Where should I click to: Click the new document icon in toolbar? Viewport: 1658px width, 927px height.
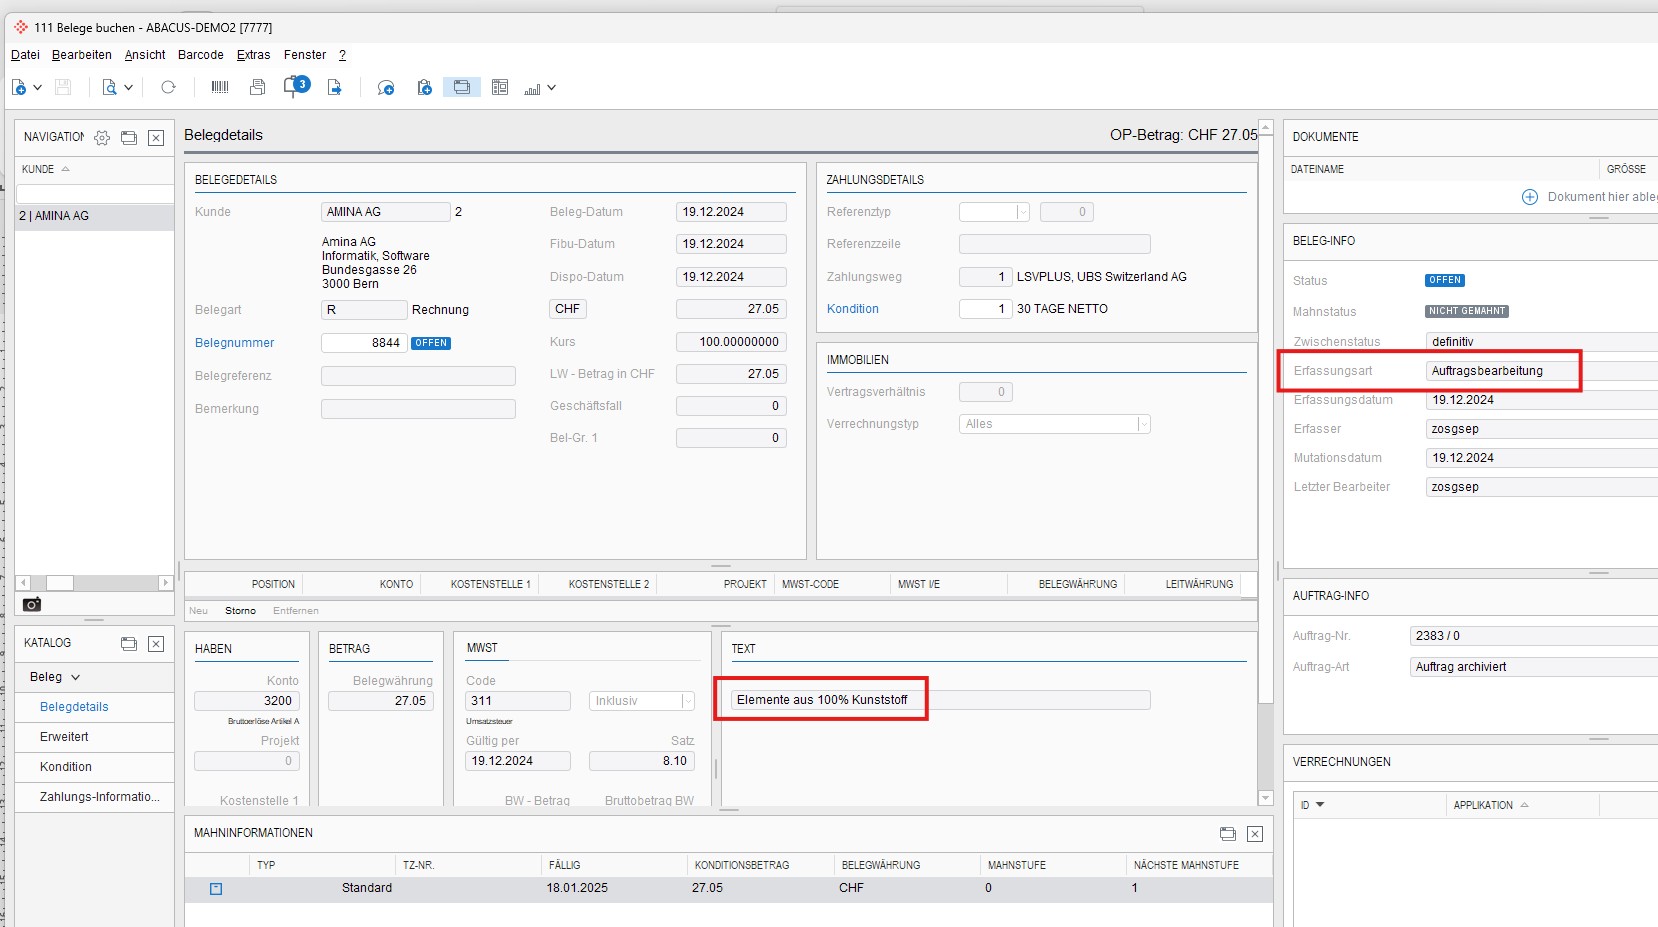point(19,88)
